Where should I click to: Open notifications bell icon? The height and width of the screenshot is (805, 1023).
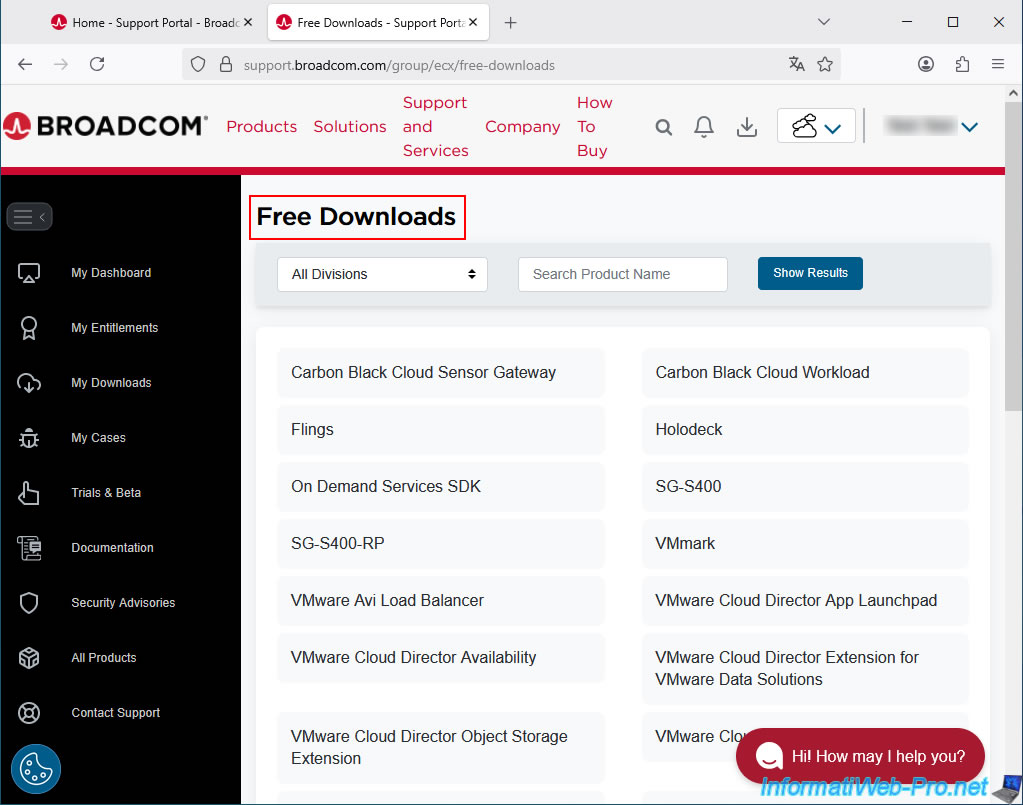pyautogui.click(x=704, y=127)
